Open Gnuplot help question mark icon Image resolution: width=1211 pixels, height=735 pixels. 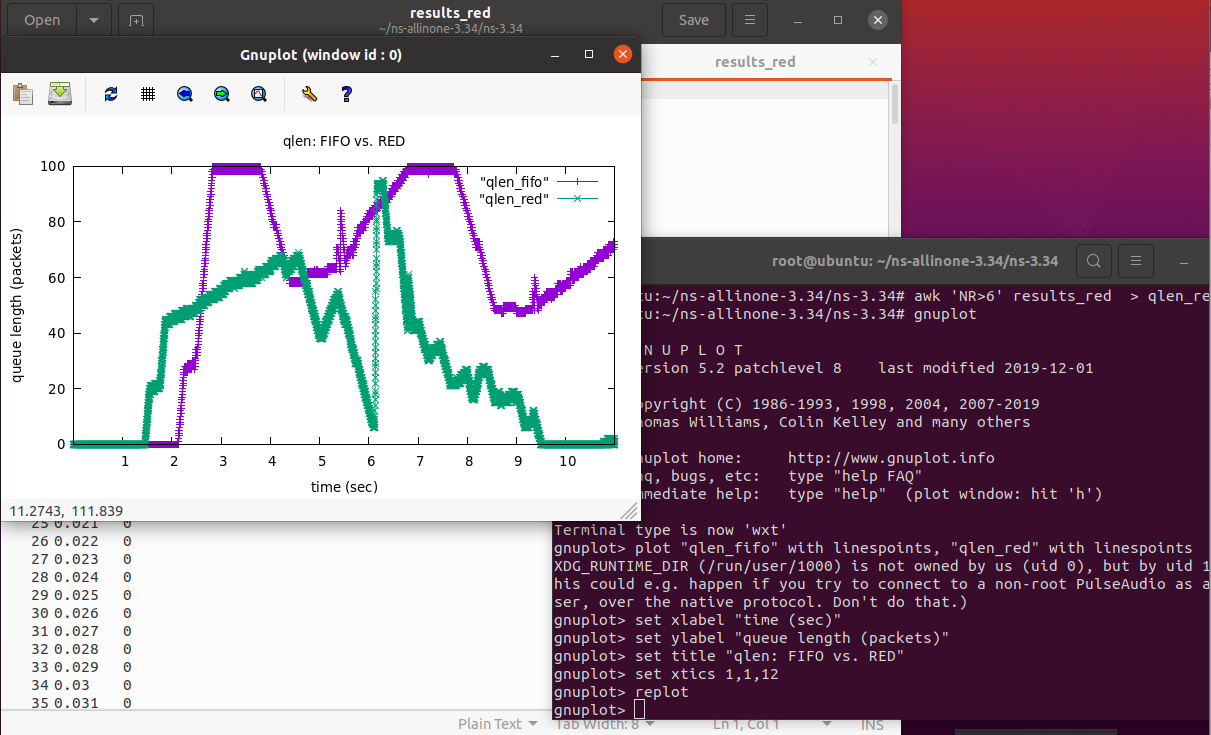click(x=346, y=94)
